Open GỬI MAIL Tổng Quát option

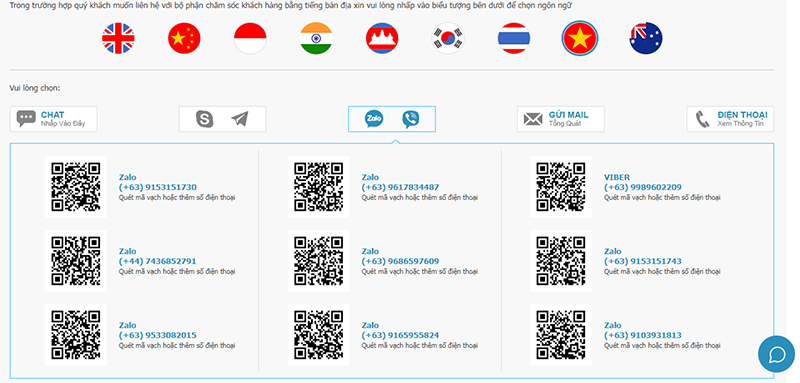(x=561, y=119)
